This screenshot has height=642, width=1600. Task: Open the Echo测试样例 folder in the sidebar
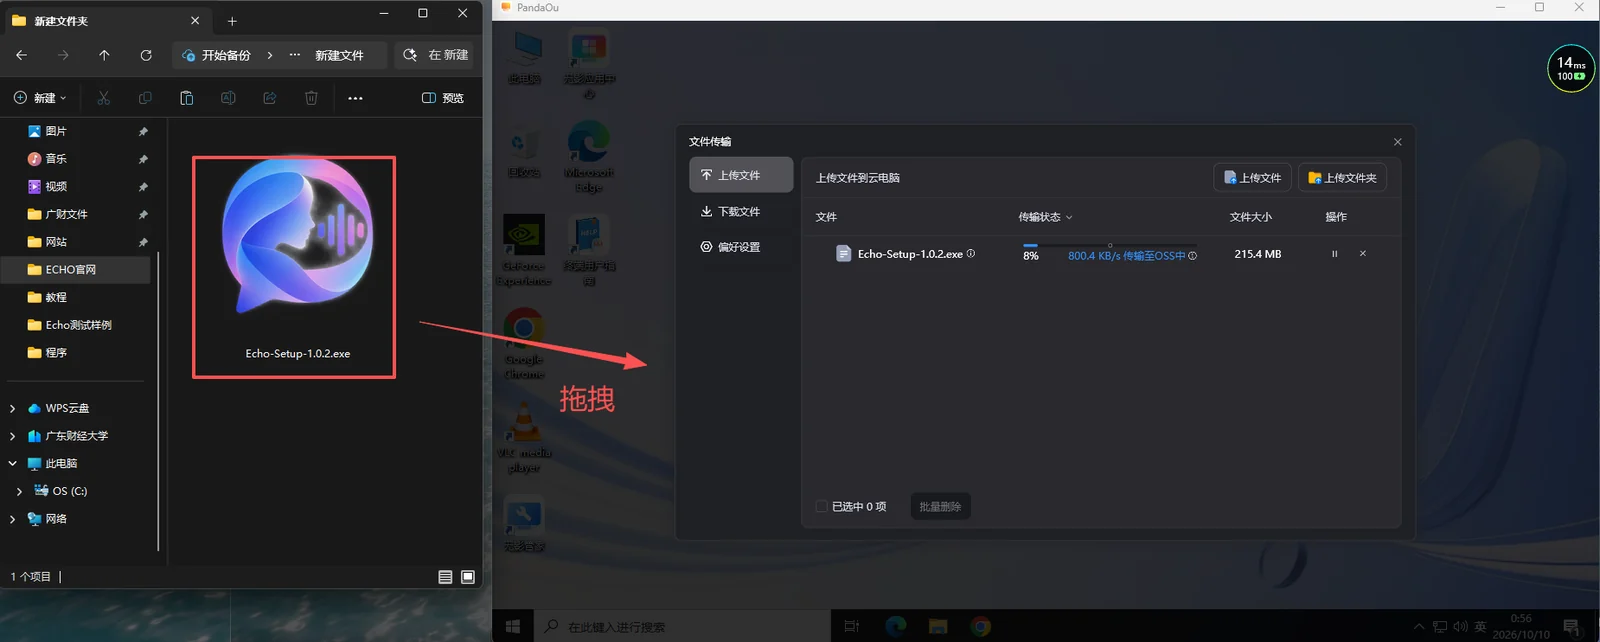pyautogui.click(x=78, y=325)
